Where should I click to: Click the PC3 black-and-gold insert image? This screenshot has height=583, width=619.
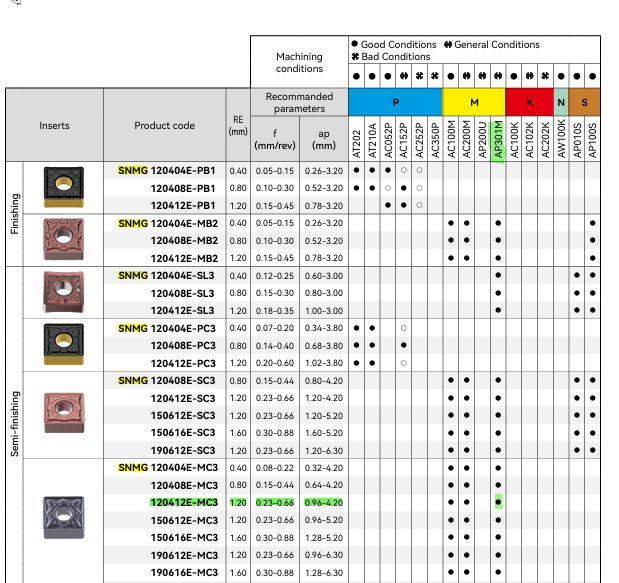pyautogui.click(x=64, y=344)
